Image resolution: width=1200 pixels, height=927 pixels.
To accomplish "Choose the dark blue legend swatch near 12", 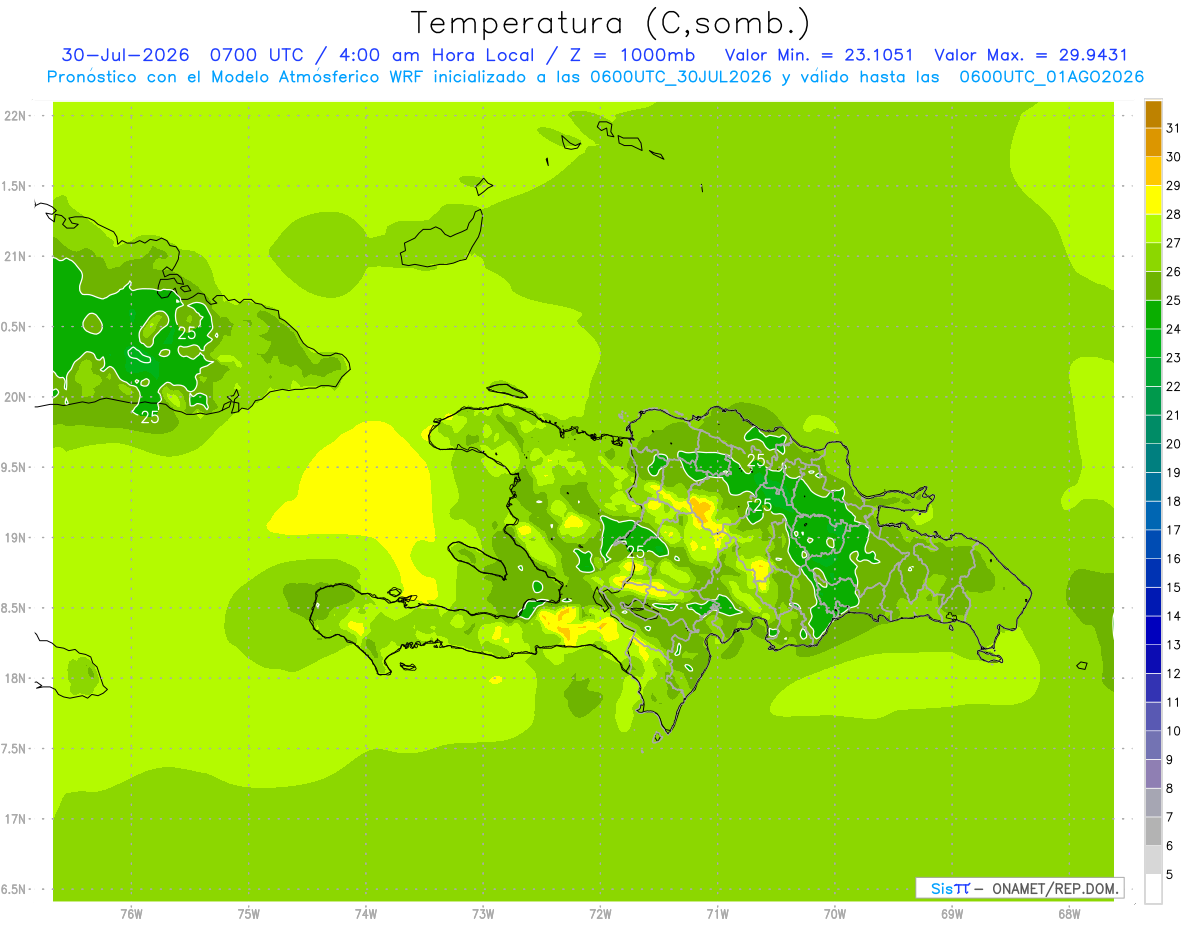I will point(1153,660).
